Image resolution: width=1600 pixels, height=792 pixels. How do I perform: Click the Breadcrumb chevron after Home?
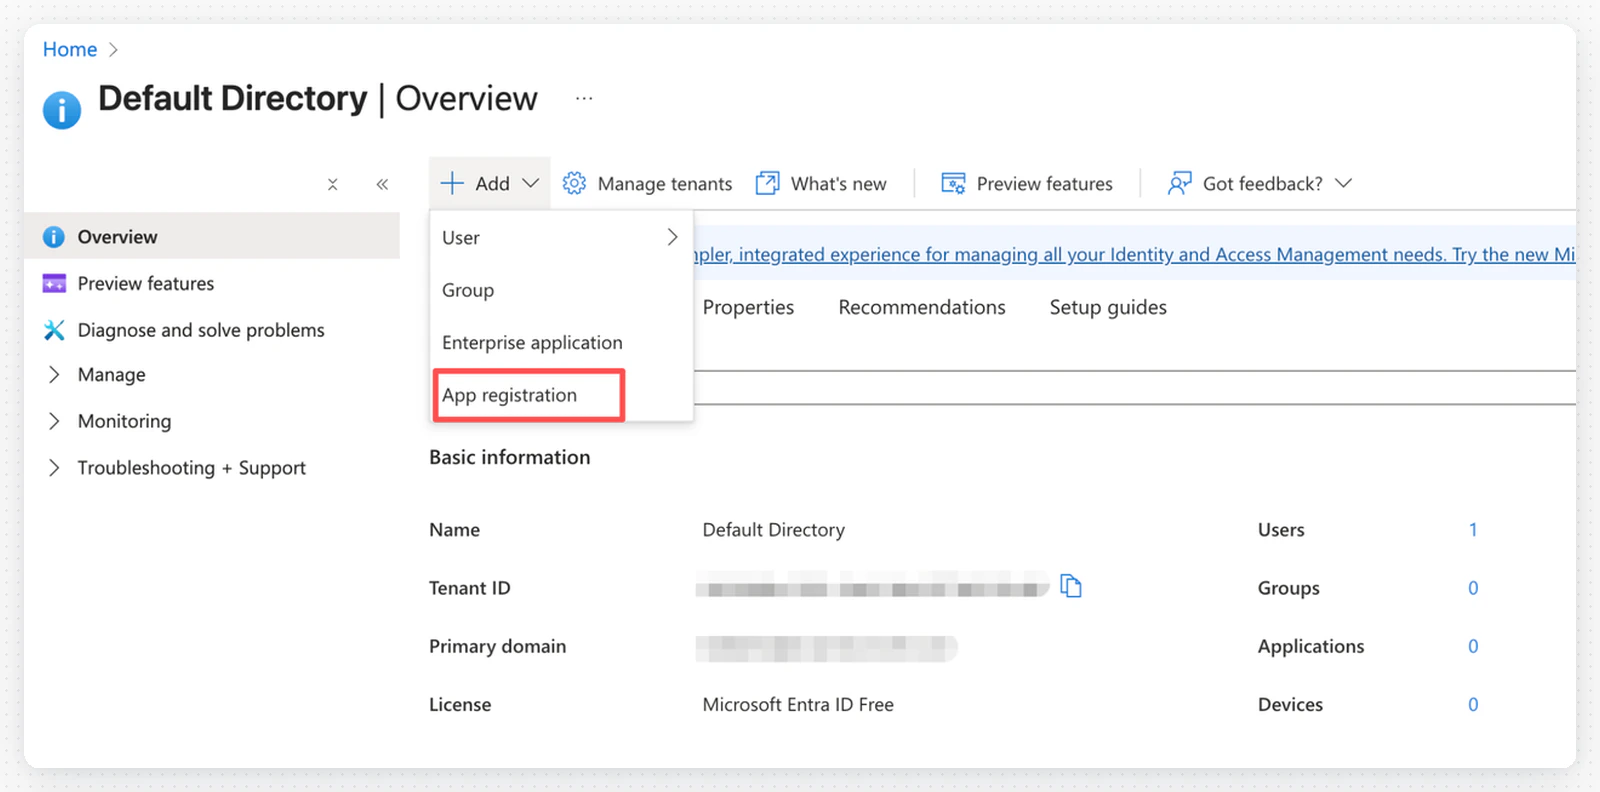(x=113, y=49)
